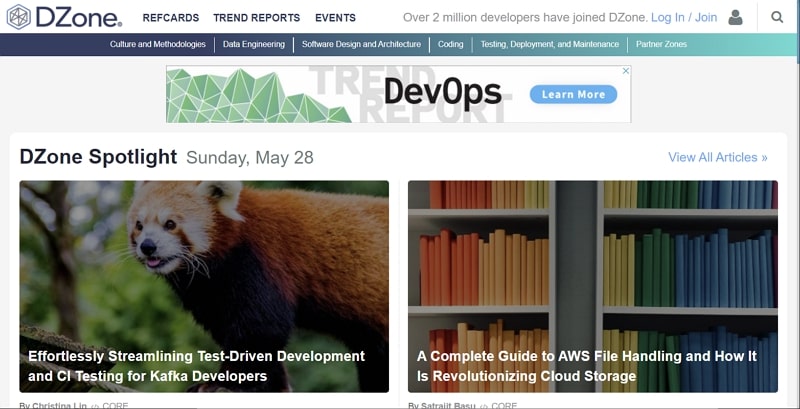
Task: Open AWS File Handling article title
Action: (587, 366)
